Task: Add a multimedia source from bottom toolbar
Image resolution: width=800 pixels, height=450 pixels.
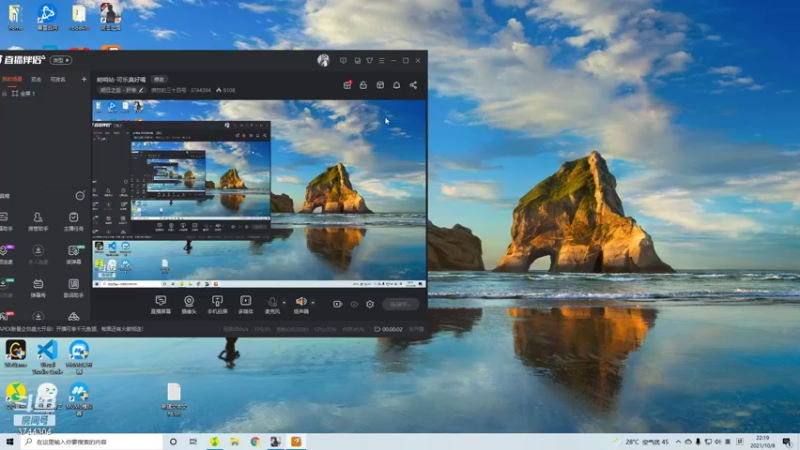Action: coord(245,305)
